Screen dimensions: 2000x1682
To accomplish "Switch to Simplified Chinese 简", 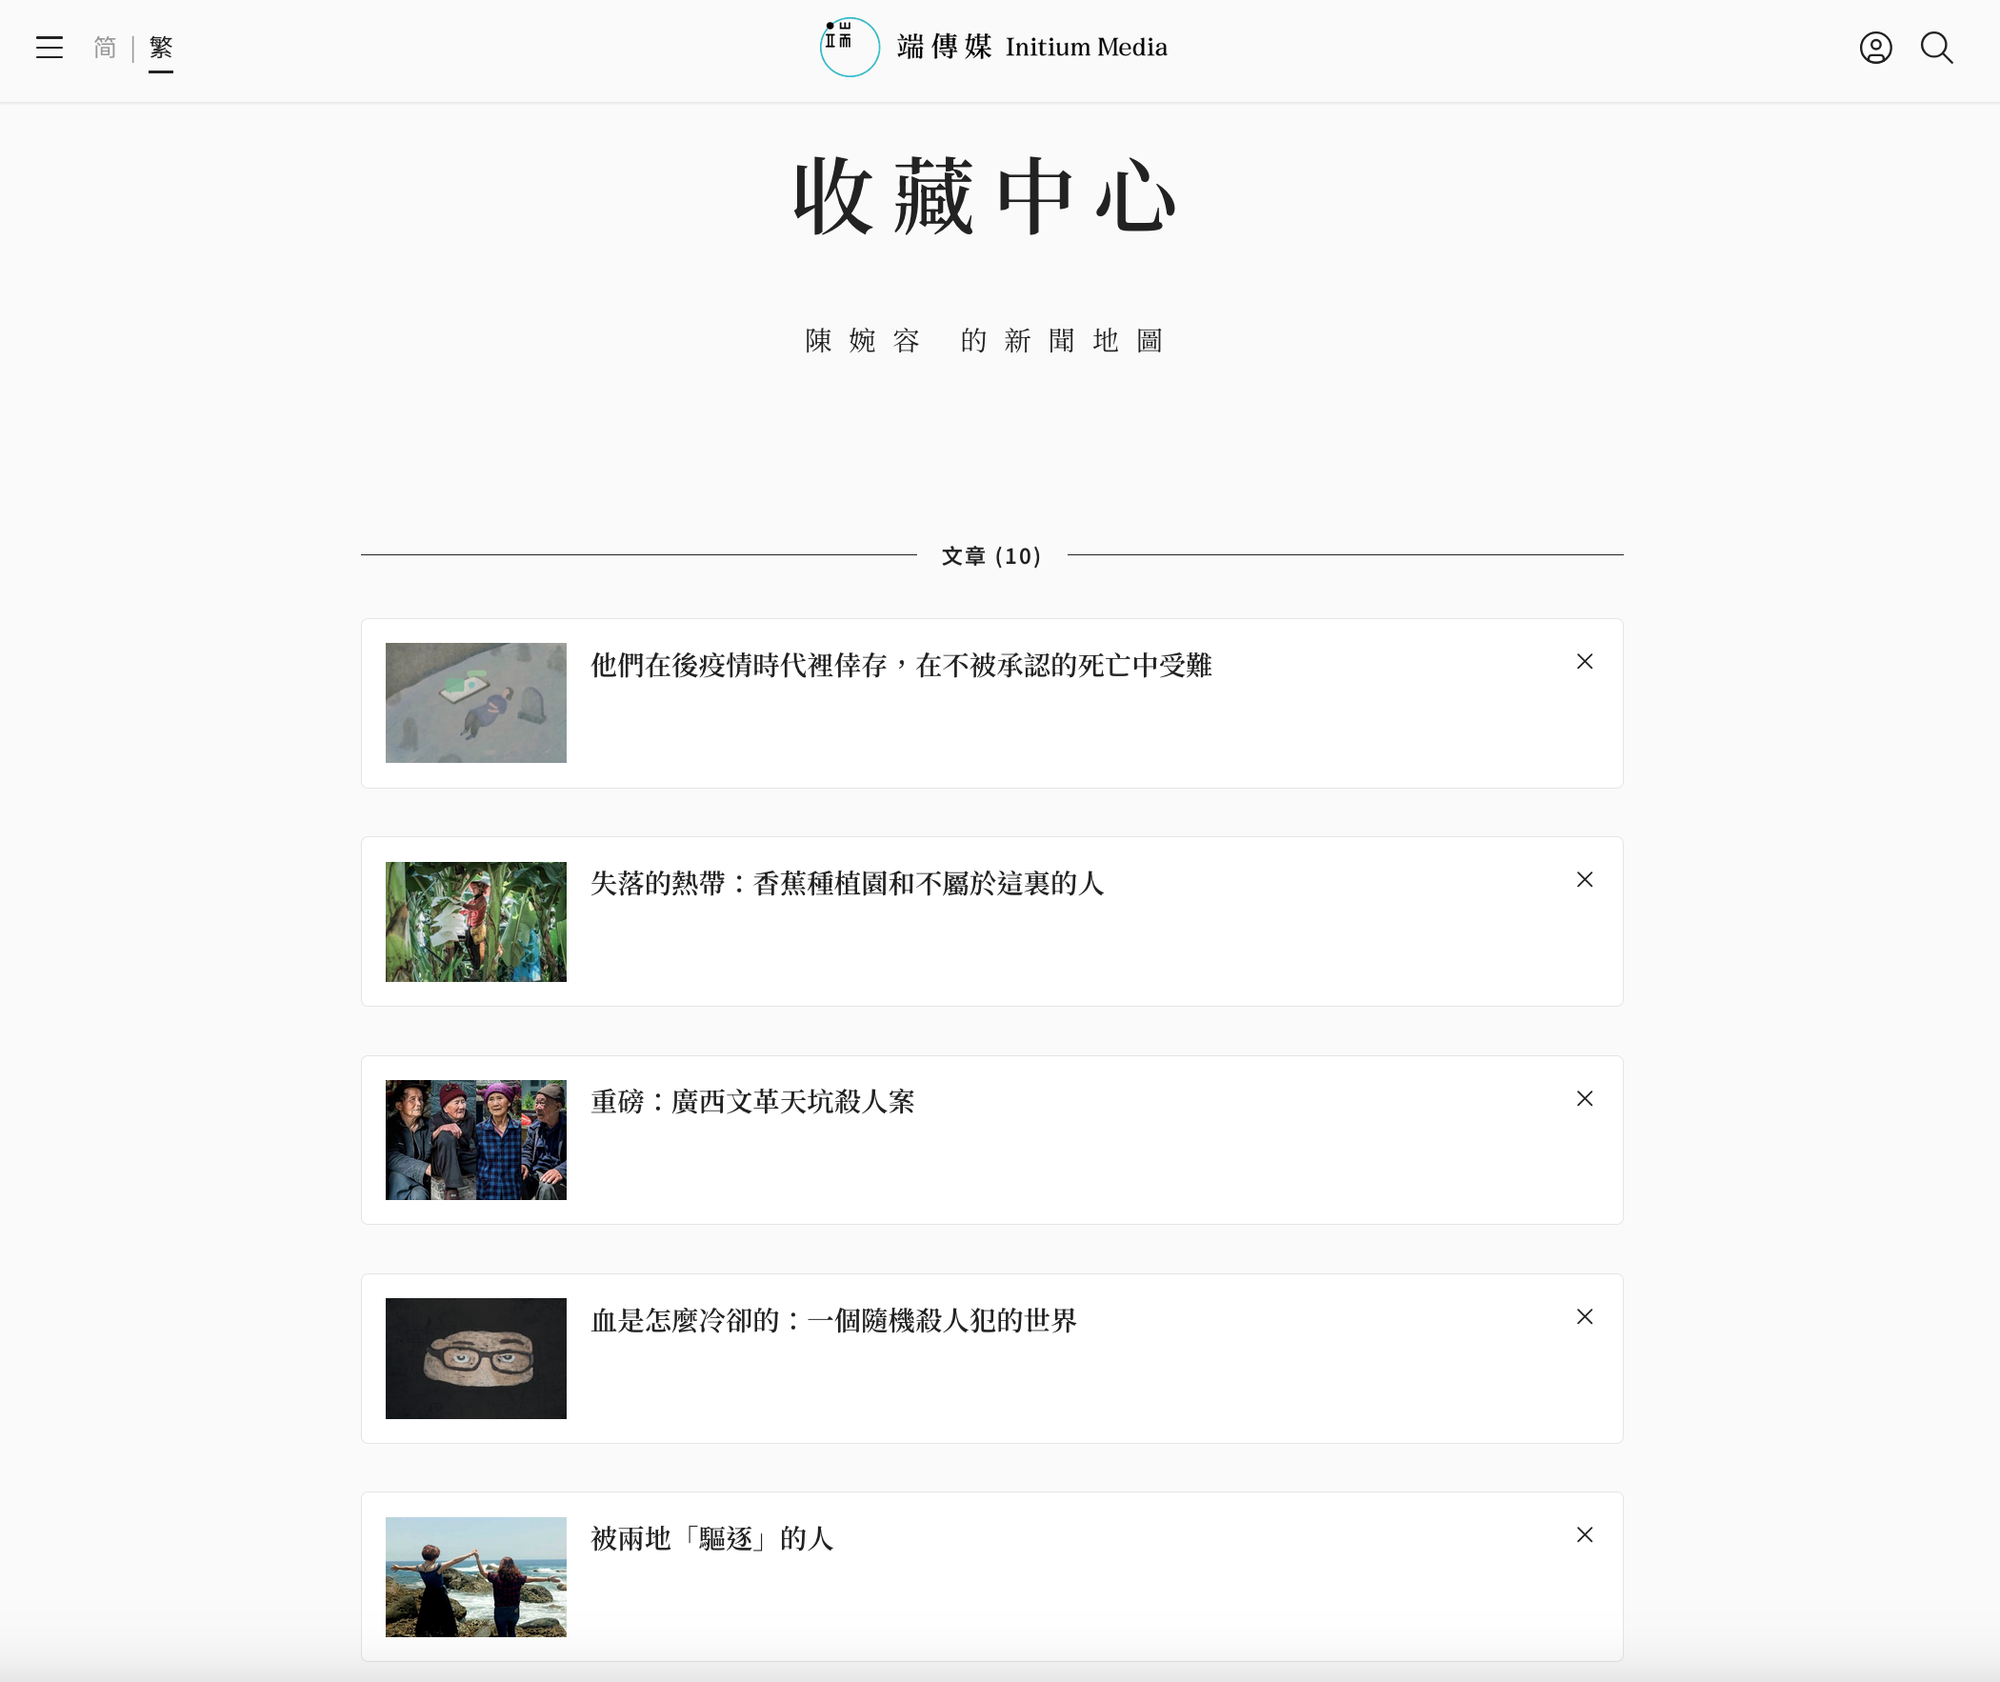I will pos(105,48).
